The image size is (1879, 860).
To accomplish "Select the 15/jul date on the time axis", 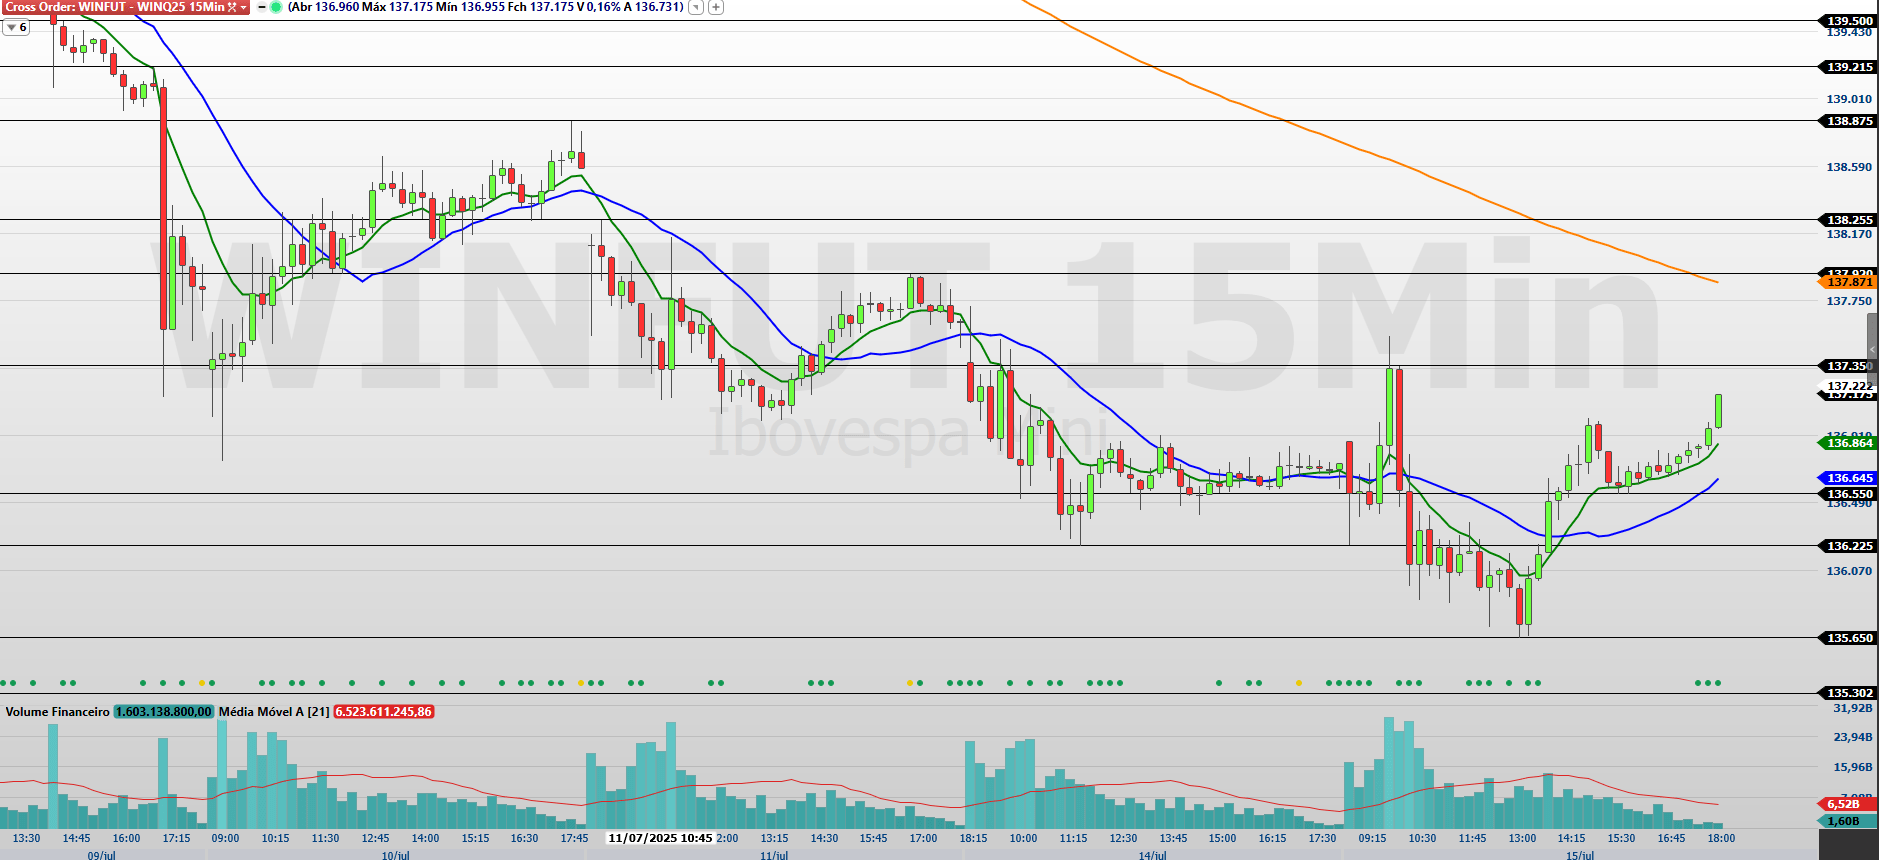I will pos(1580,855).
